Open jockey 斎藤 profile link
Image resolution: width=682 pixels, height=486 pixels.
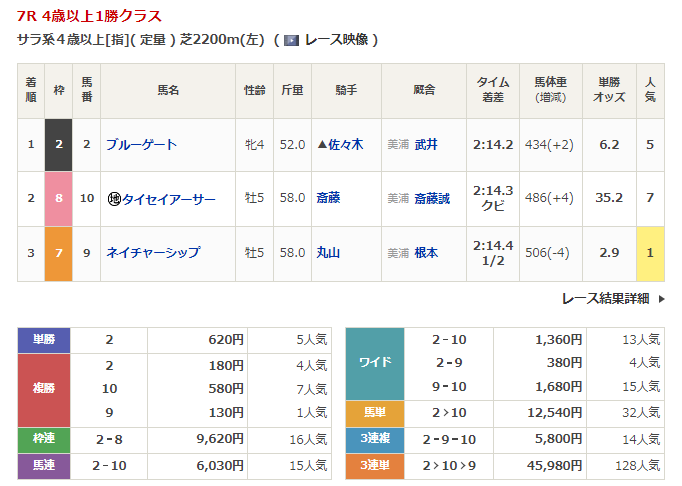(x=327, y=199)
